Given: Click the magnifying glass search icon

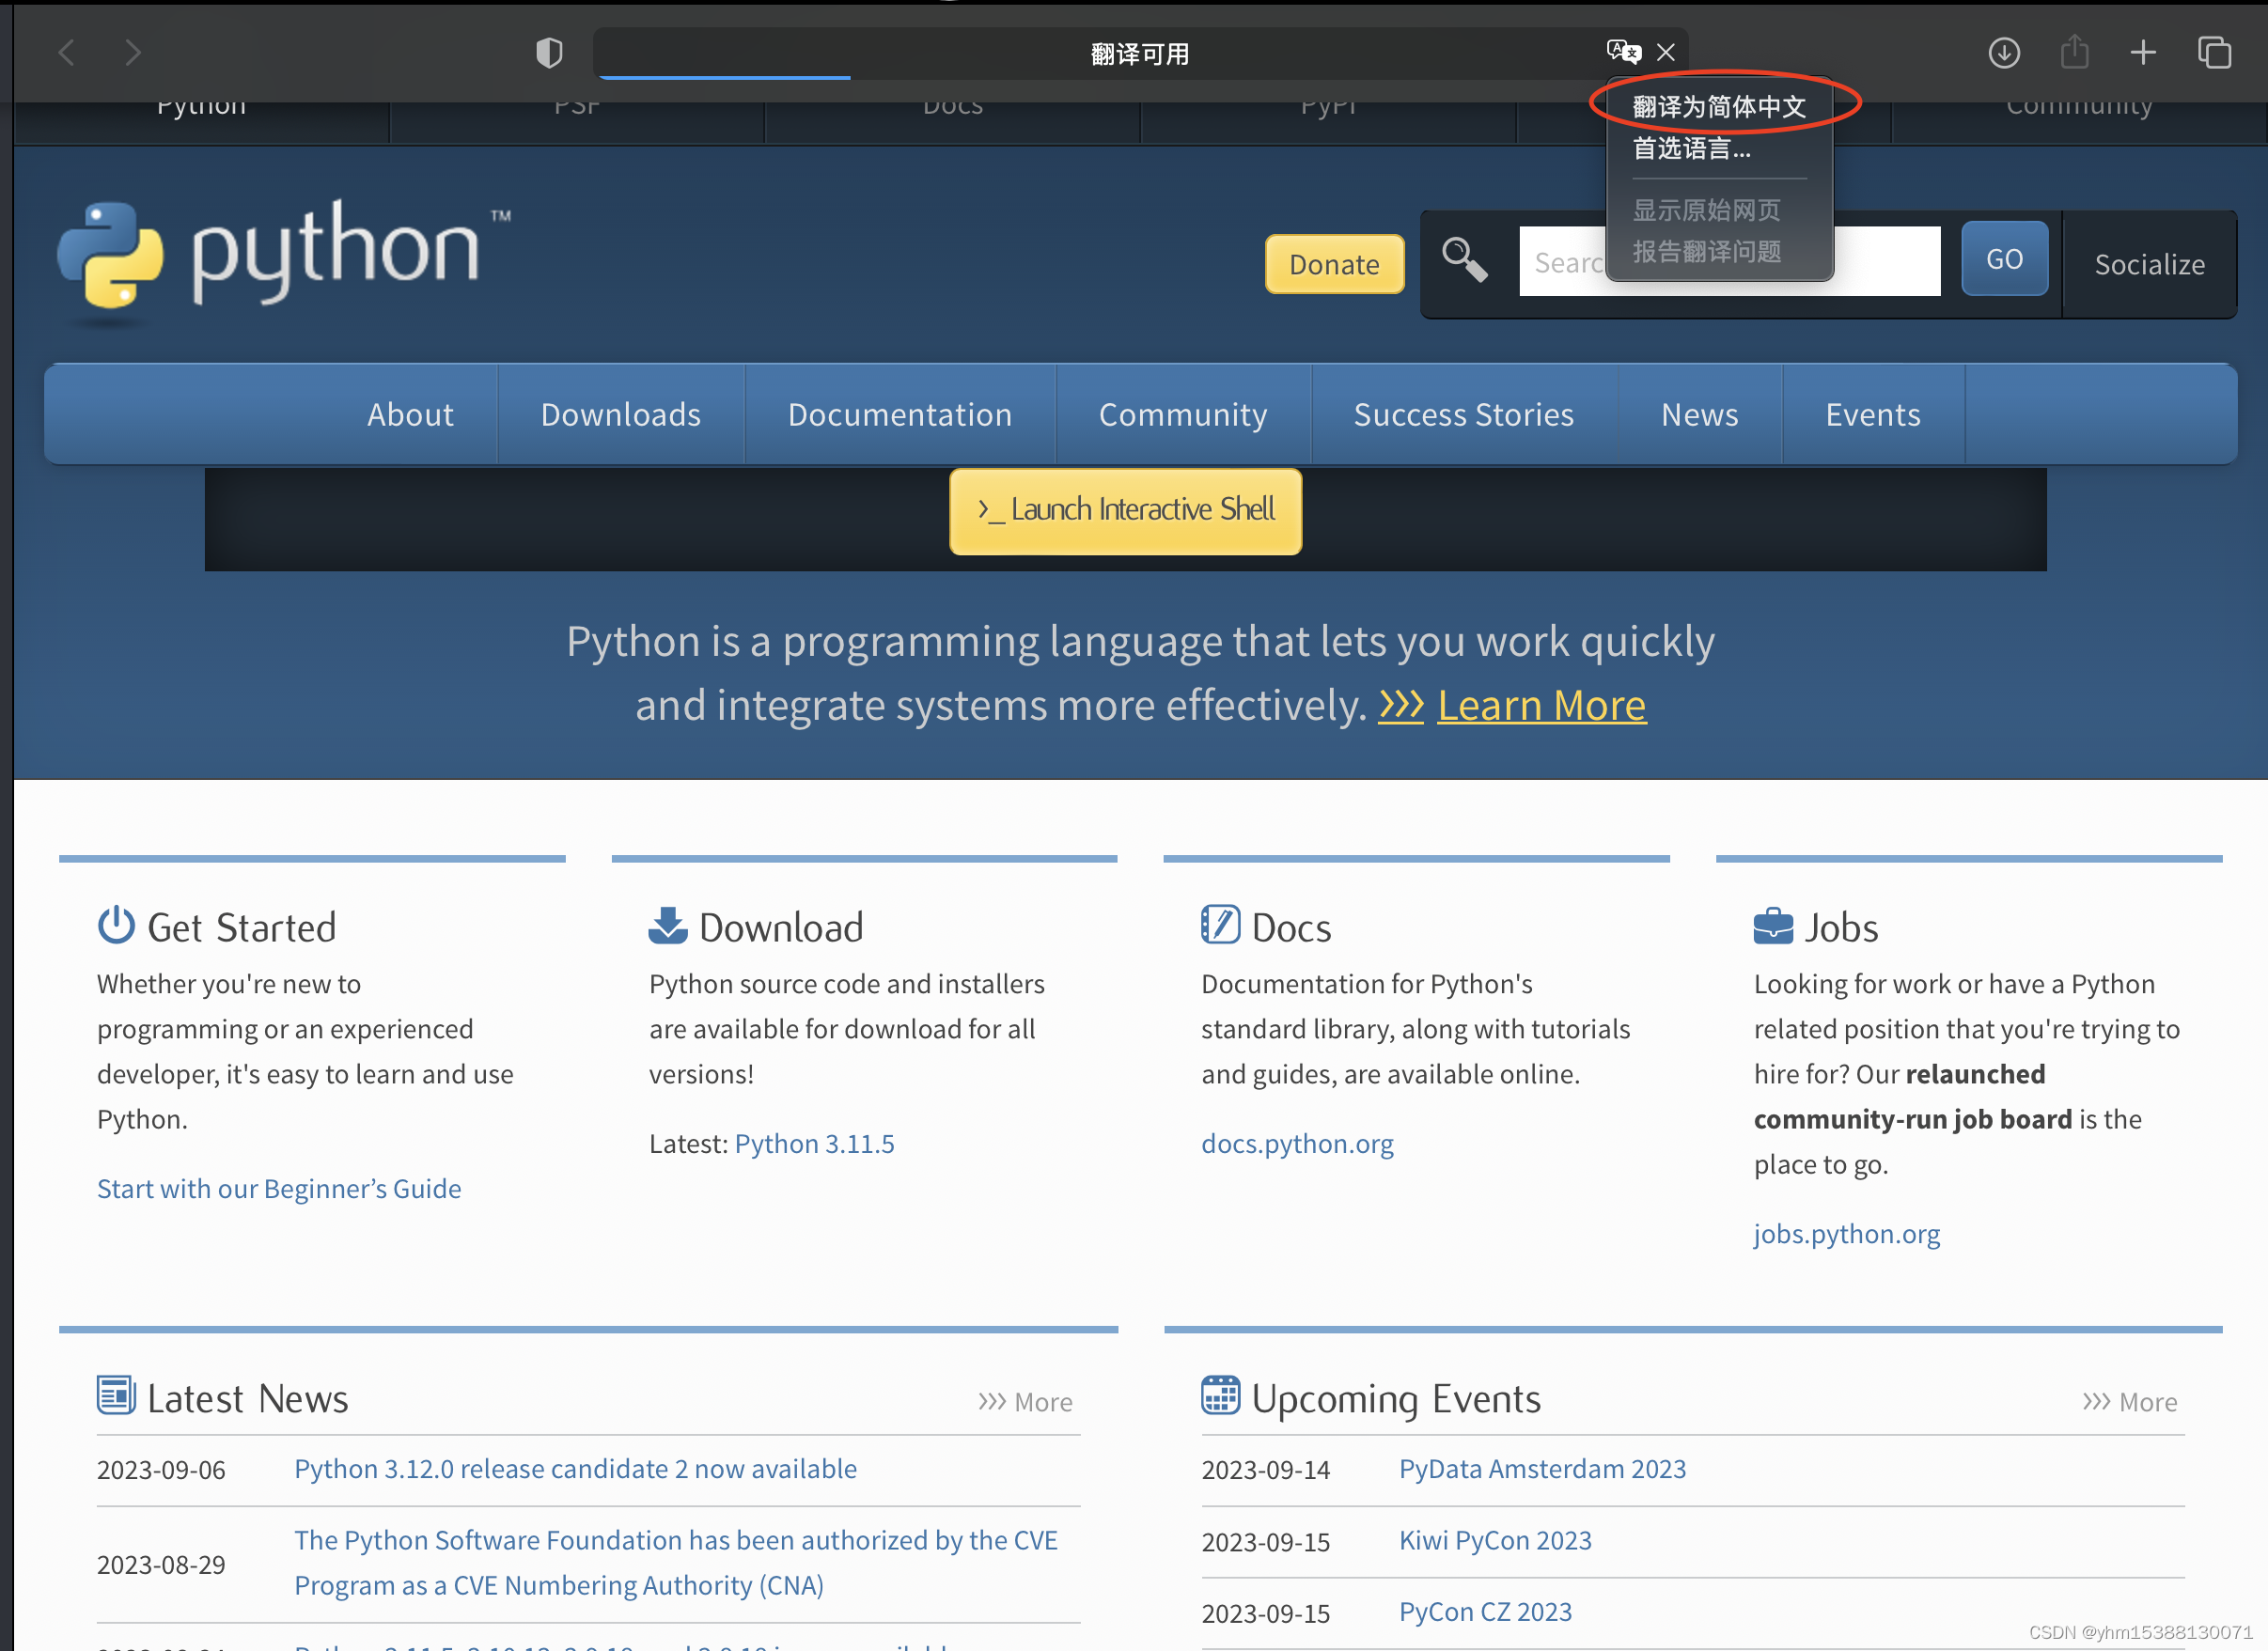Looking at the screenshot, I should point(1464,260).
